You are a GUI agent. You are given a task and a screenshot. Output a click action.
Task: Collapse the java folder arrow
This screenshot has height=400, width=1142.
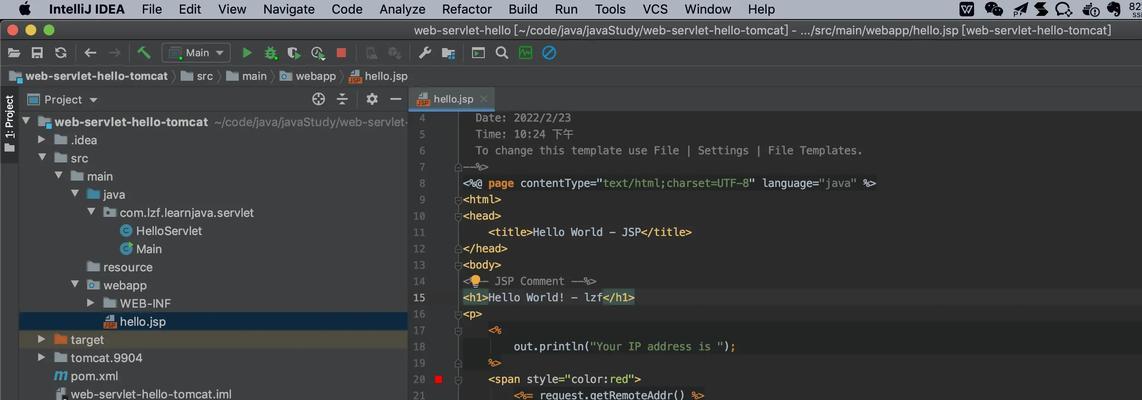pyautogui.click(x=74, y=195)
